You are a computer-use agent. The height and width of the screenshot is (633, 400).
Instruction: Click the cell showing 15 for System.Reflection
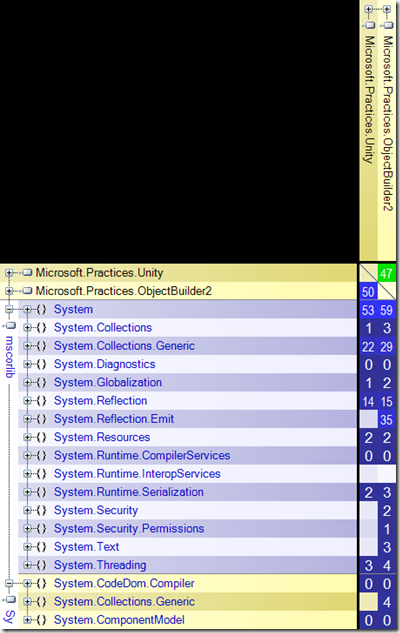pos(387,401)
